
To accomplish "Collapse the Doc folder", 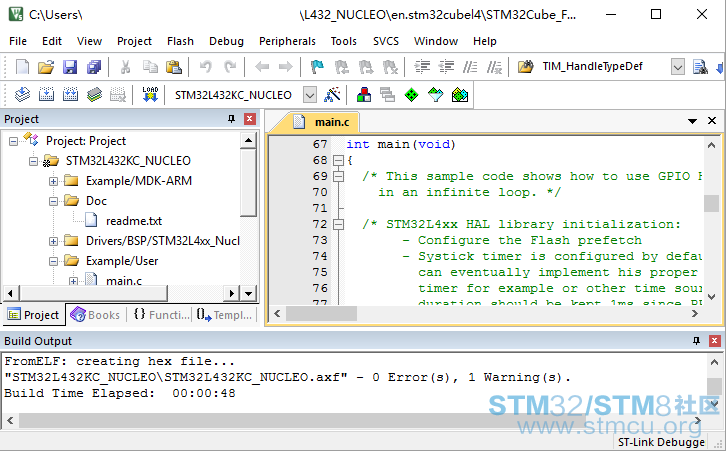I will (x=53, y=201).
